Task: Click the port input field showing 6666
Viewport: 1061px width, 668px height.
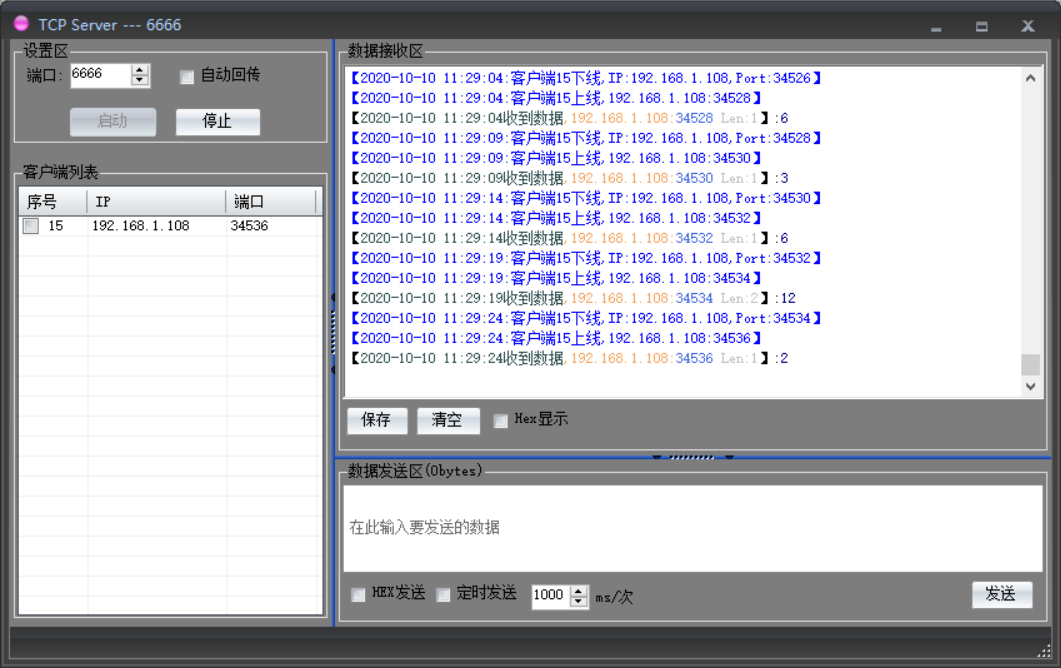Action: tap(100, 74)
